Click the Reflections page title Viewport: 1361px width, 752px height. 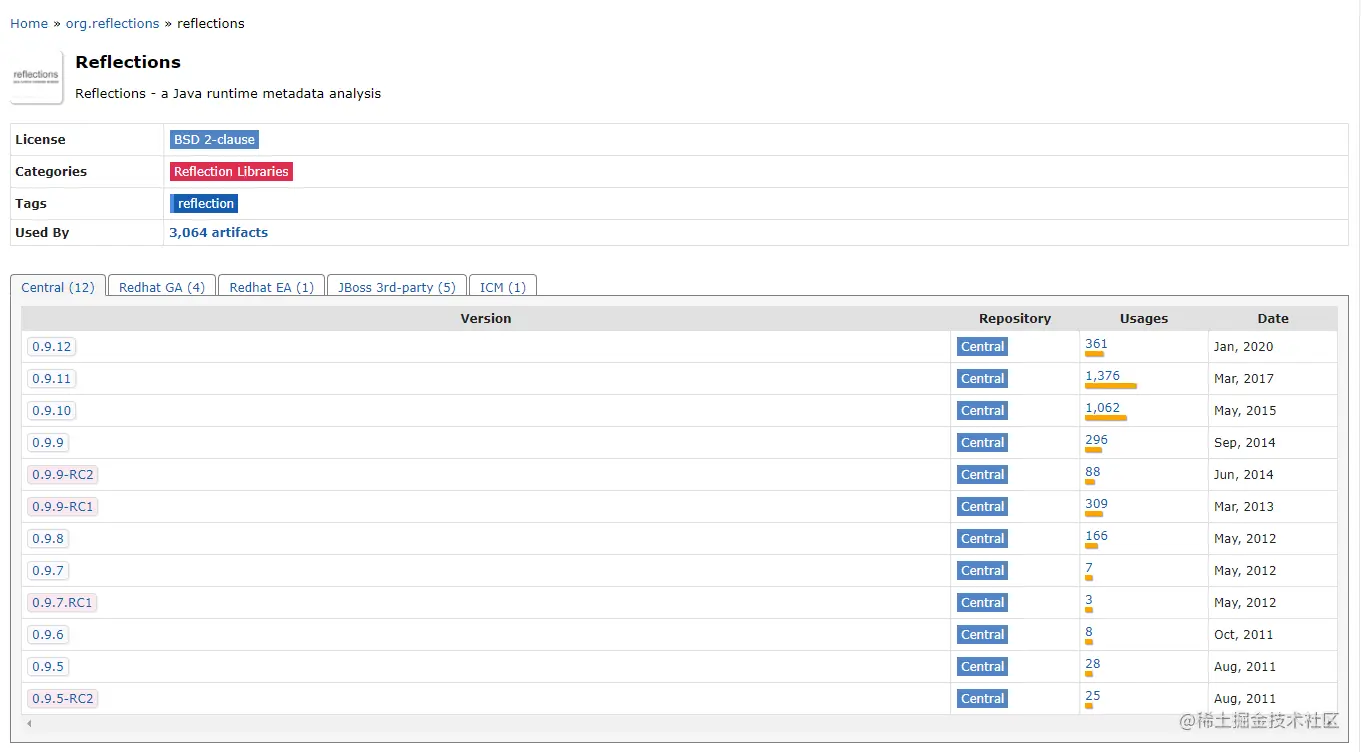point(128,62)
